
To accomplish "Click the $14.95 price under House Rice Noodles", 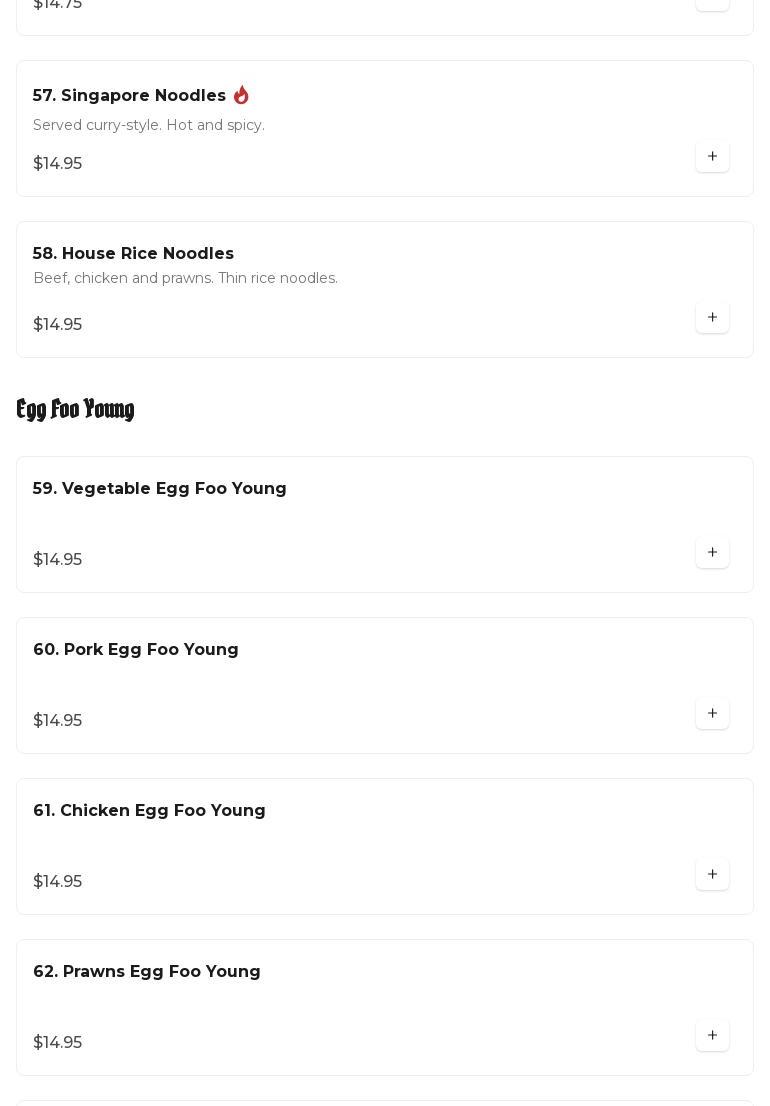I will (58, 325).
